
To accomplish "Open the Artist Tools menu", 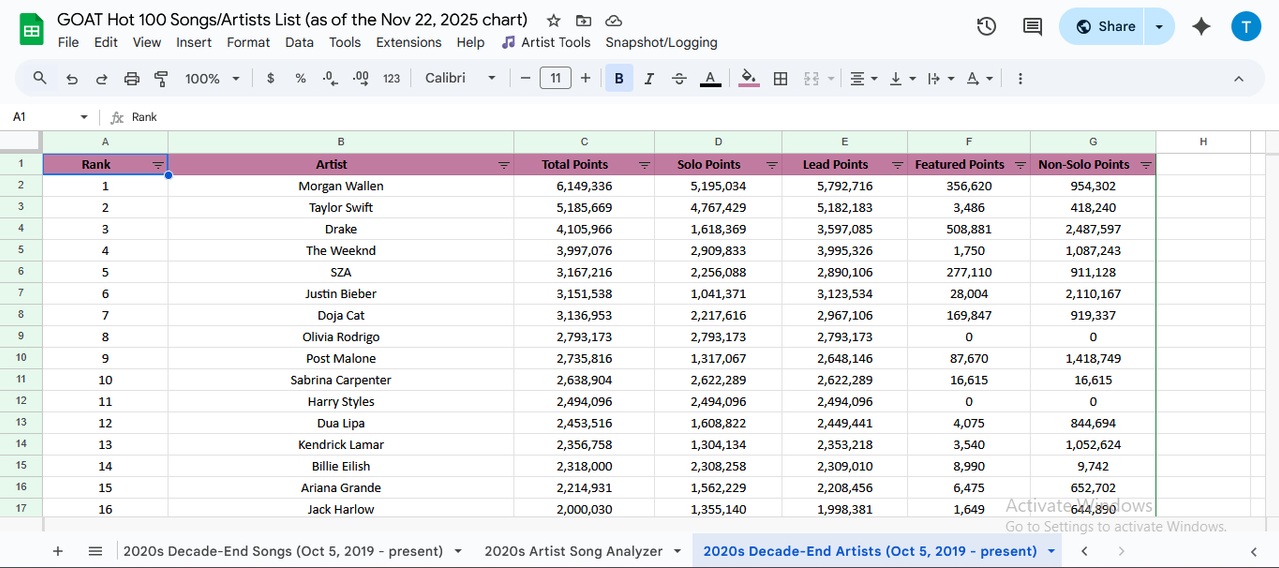I will point(546,42).
